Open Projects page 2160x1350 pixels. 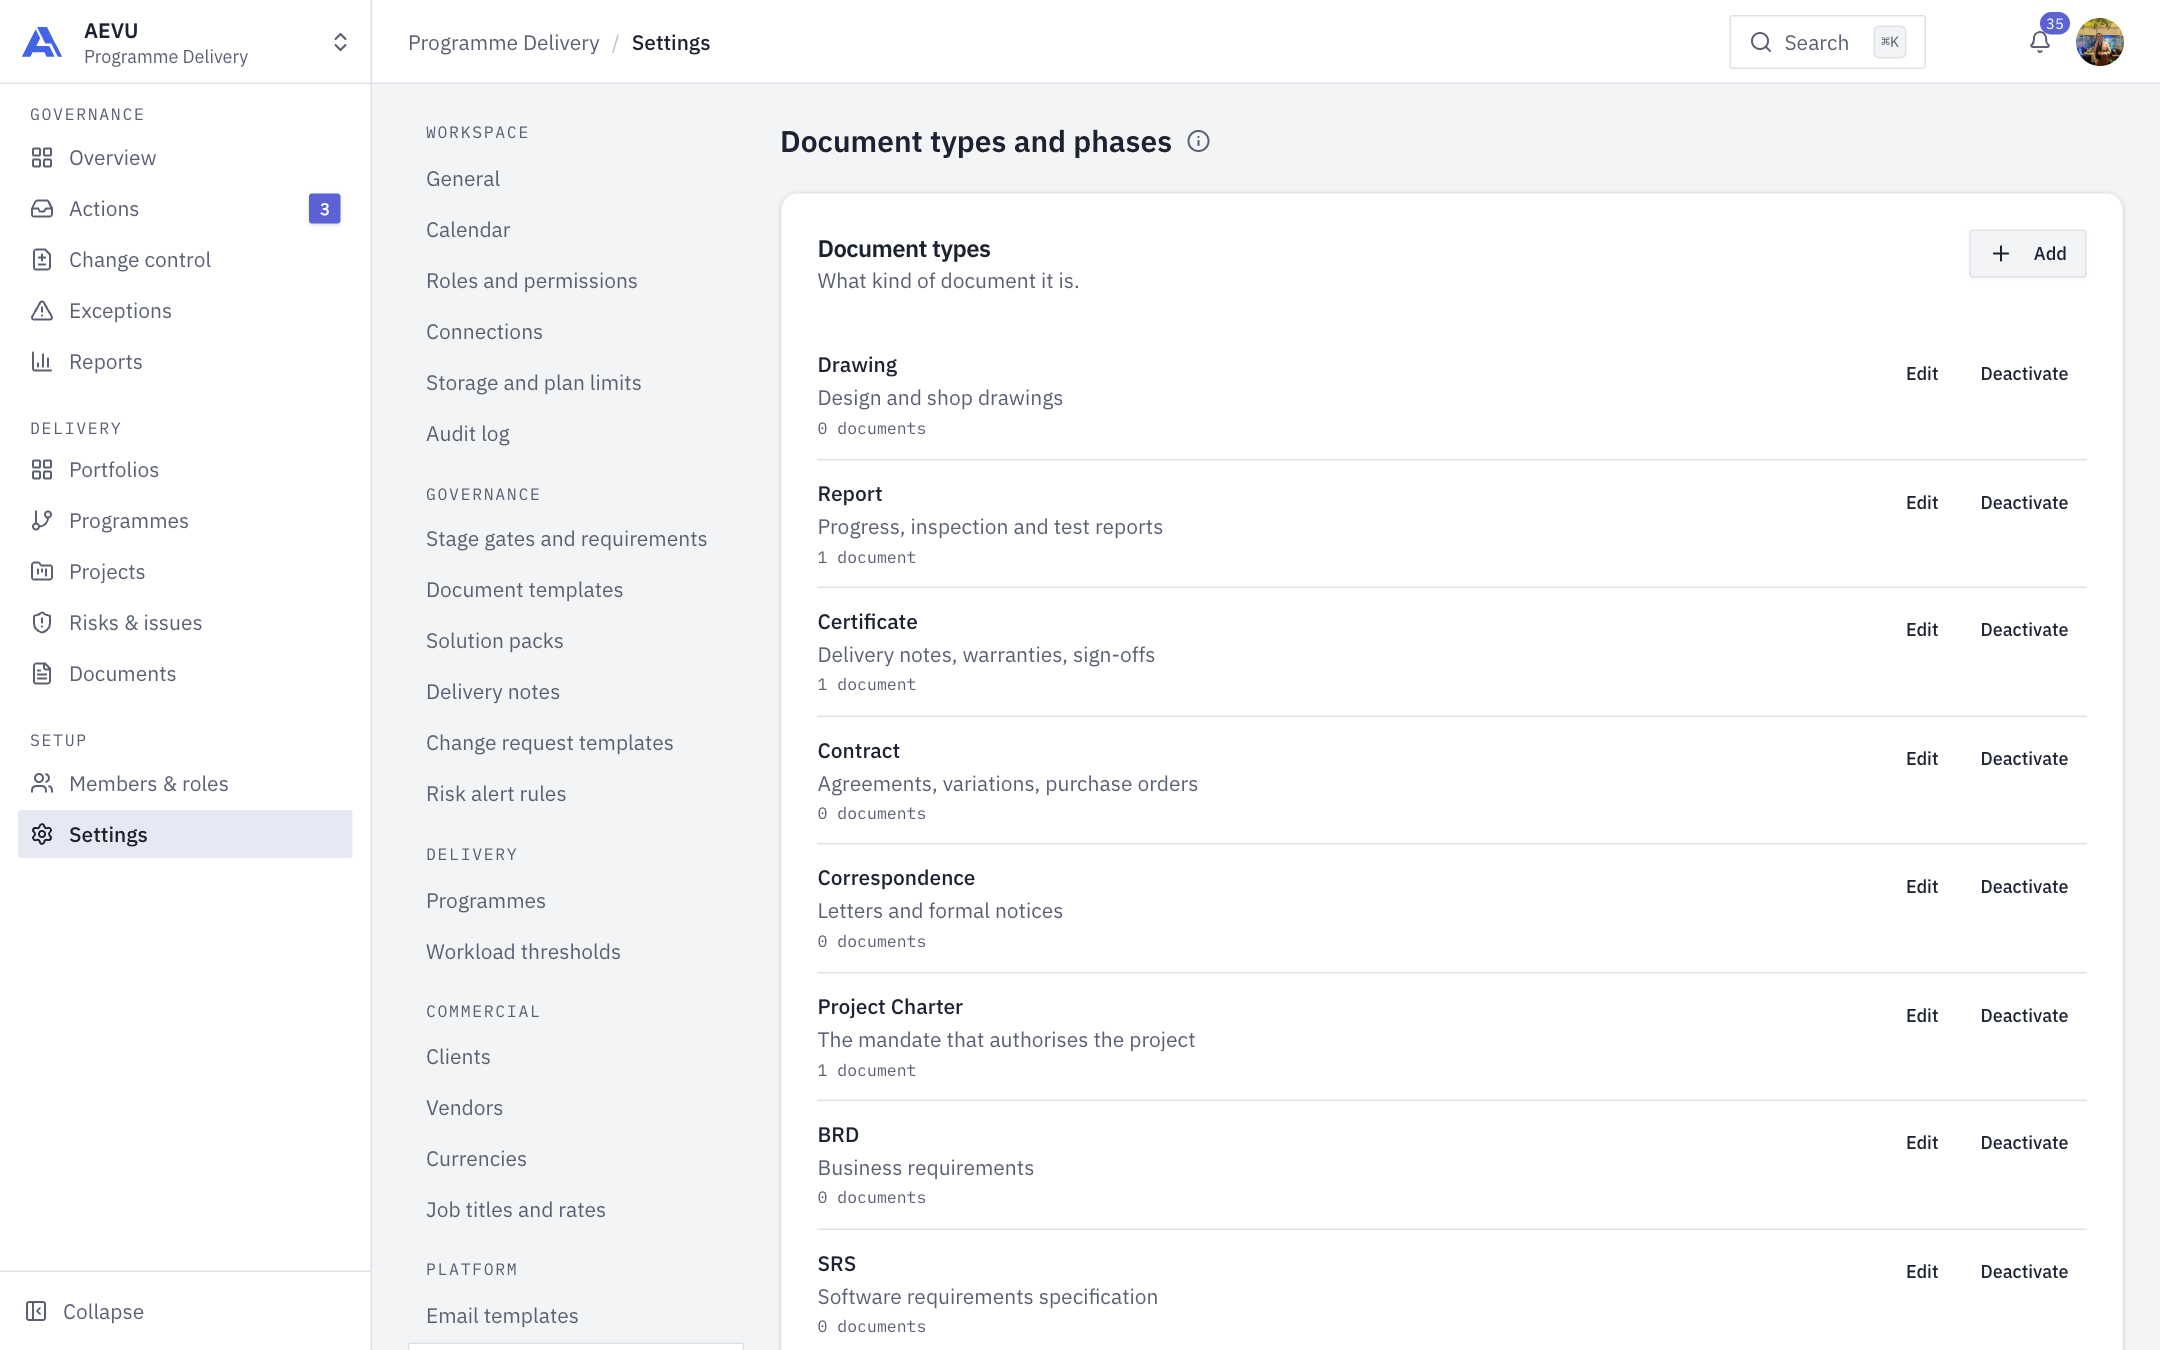pos(185,572)
